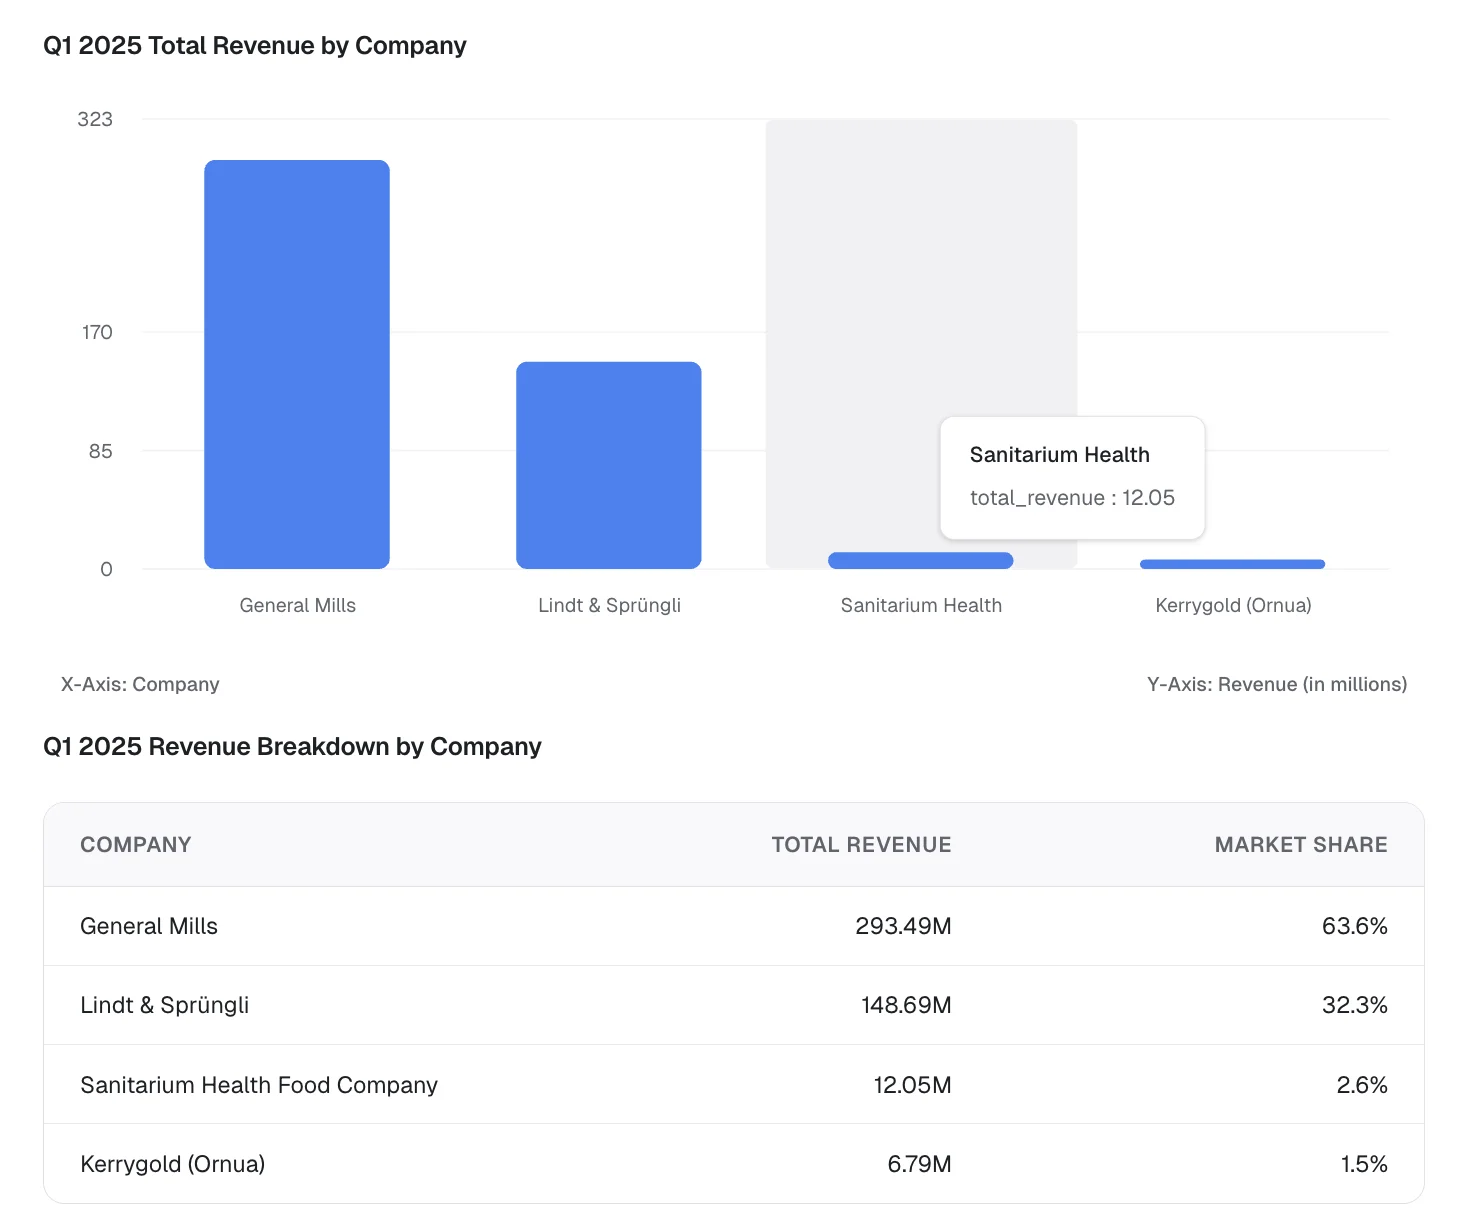Click the MARKET SHARE column header
1476x1228 pixels.
[x=1300, y=845]
